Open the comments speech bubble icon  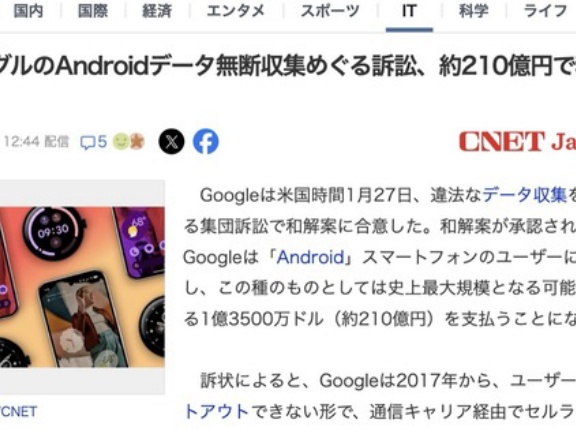(x=87, y=142)
